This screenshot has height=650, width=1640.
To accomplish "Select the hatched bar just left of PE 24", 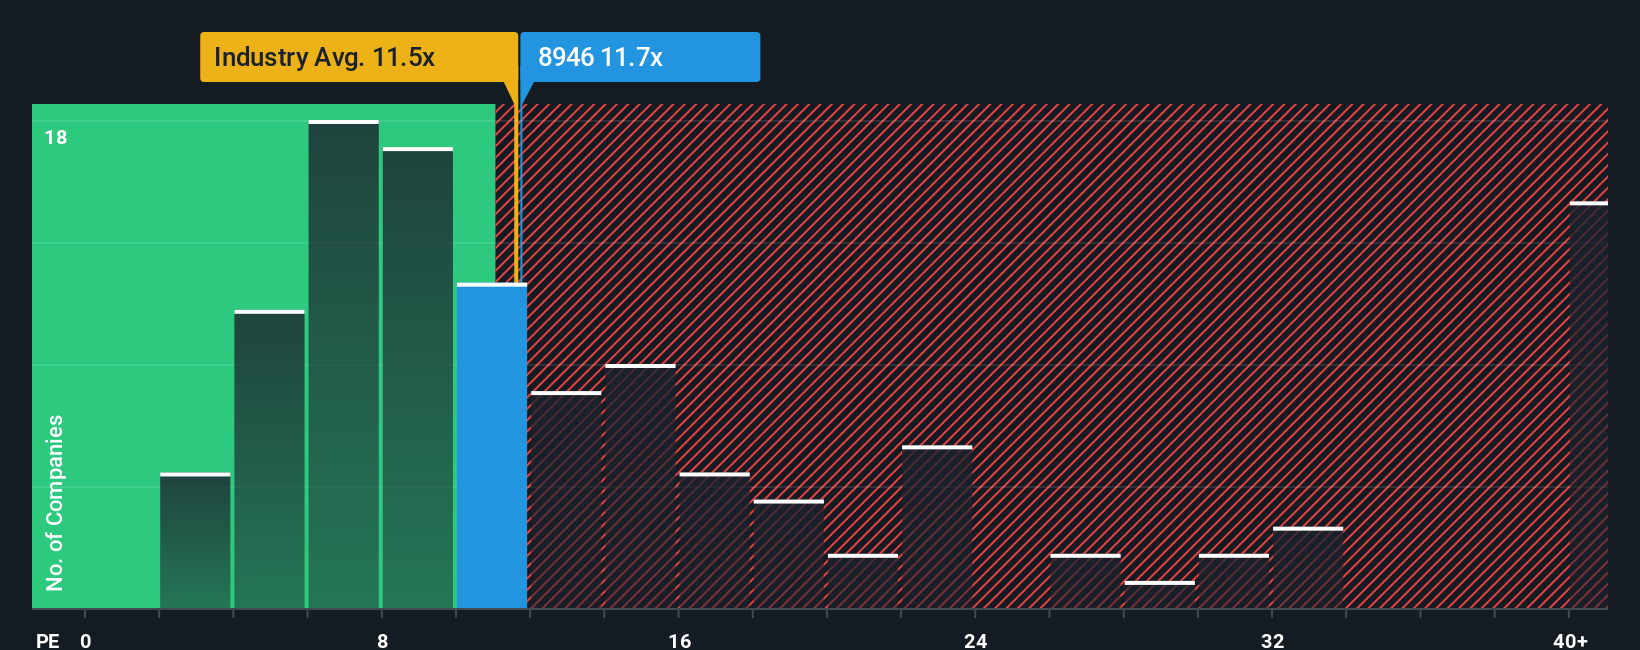I will [x=937, y=527].
